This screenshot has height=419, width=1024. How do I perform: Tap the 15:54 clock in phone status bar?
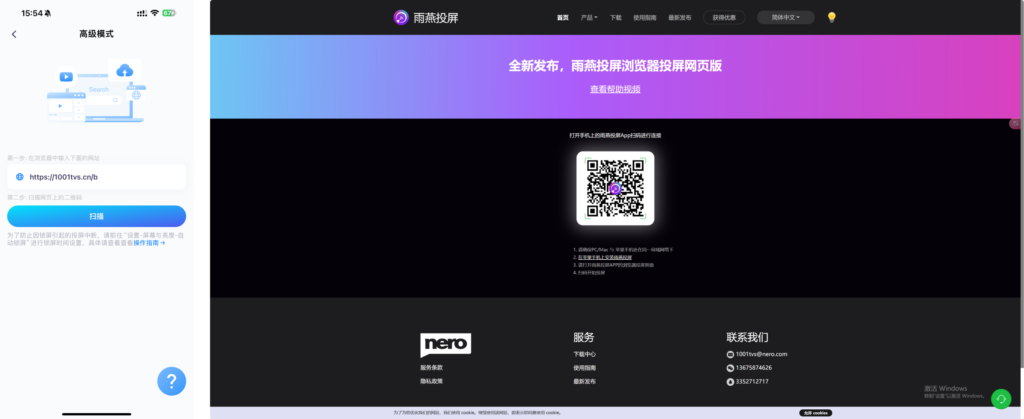pyautogui.click(x=31, y=13)
